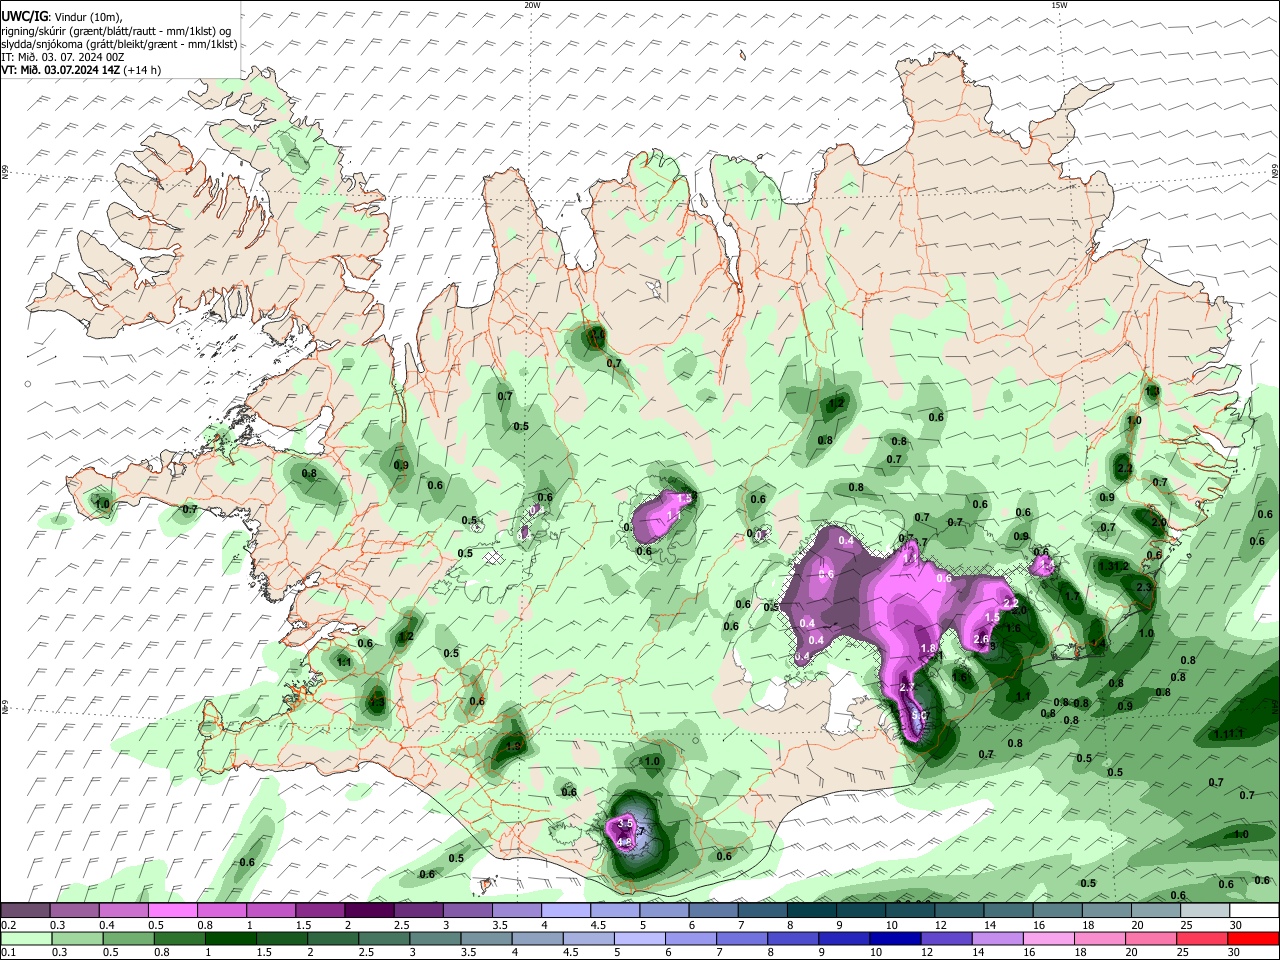Click the '4.8' precipitation value on the map

[624, 842]
